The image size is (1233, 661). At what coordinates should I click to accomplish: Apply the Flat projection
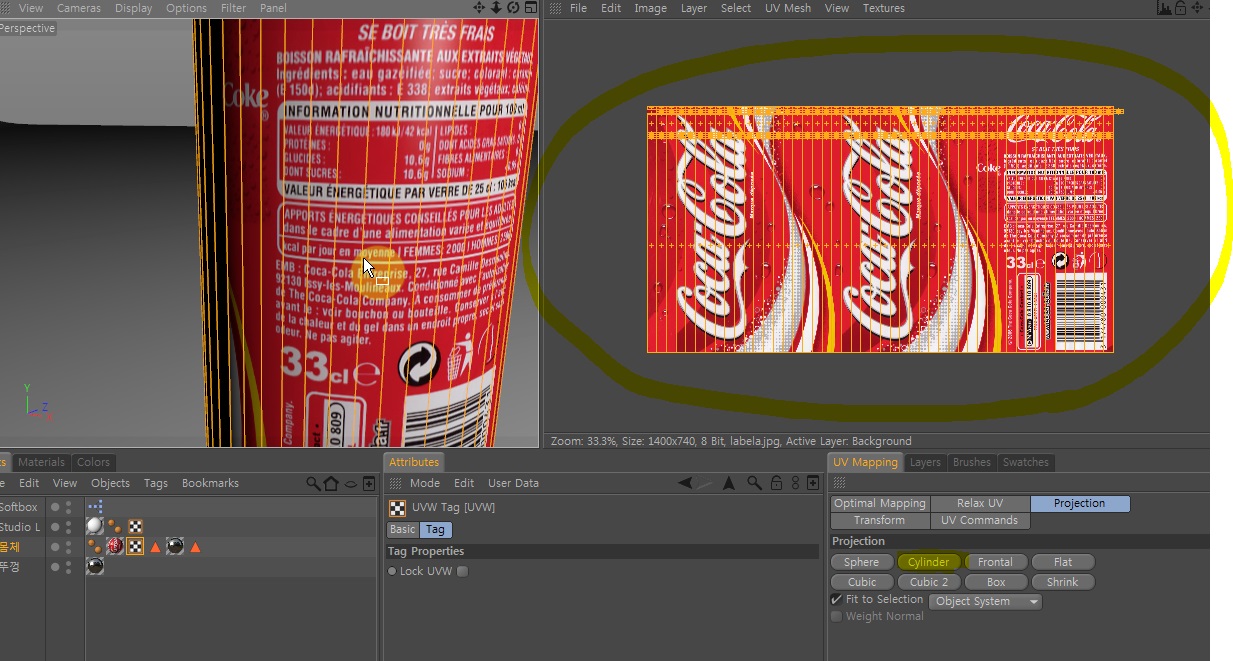tap(1063, 562)
